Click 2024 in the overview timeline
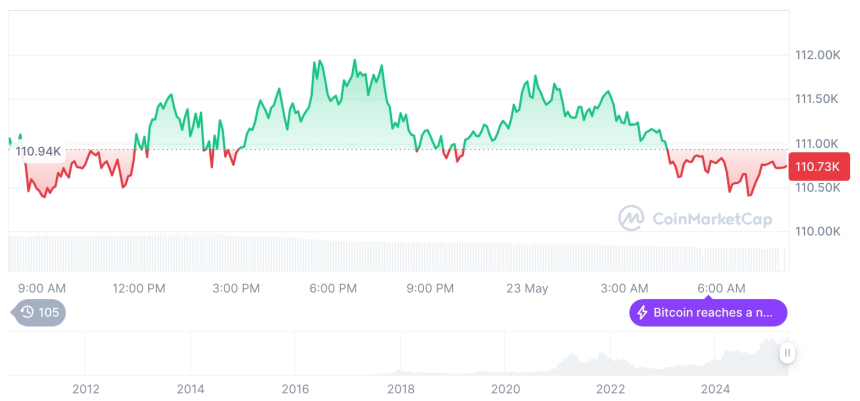The width and height of the screenshot is (860, 401). pyautogui.click(x=715, y=388)
